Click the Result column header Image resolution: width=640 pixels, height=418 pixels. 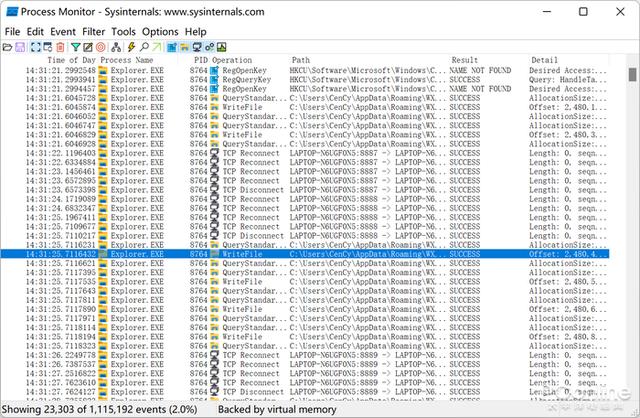(464, 60)
